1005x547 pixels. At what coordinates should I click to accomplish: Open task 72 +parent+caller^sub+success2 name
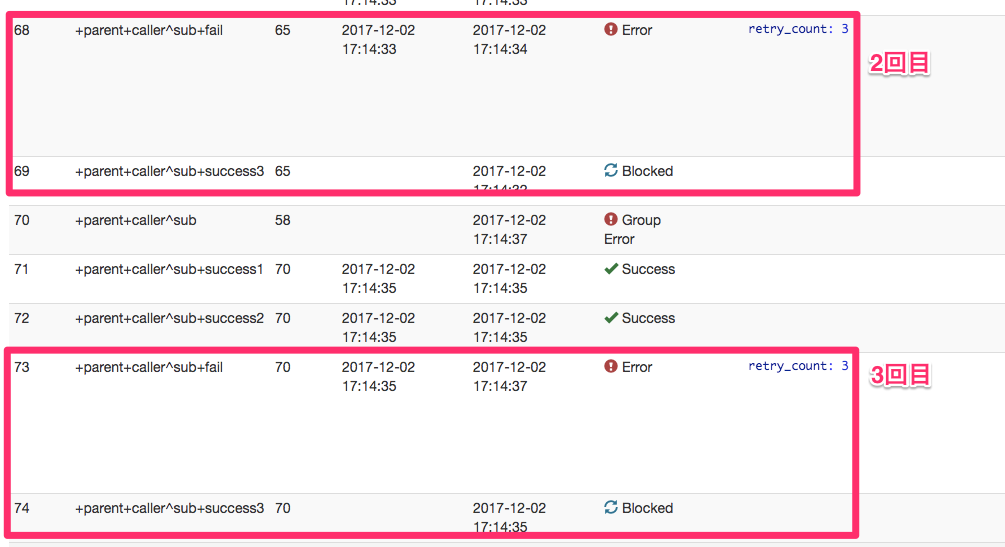coord(169,318)
